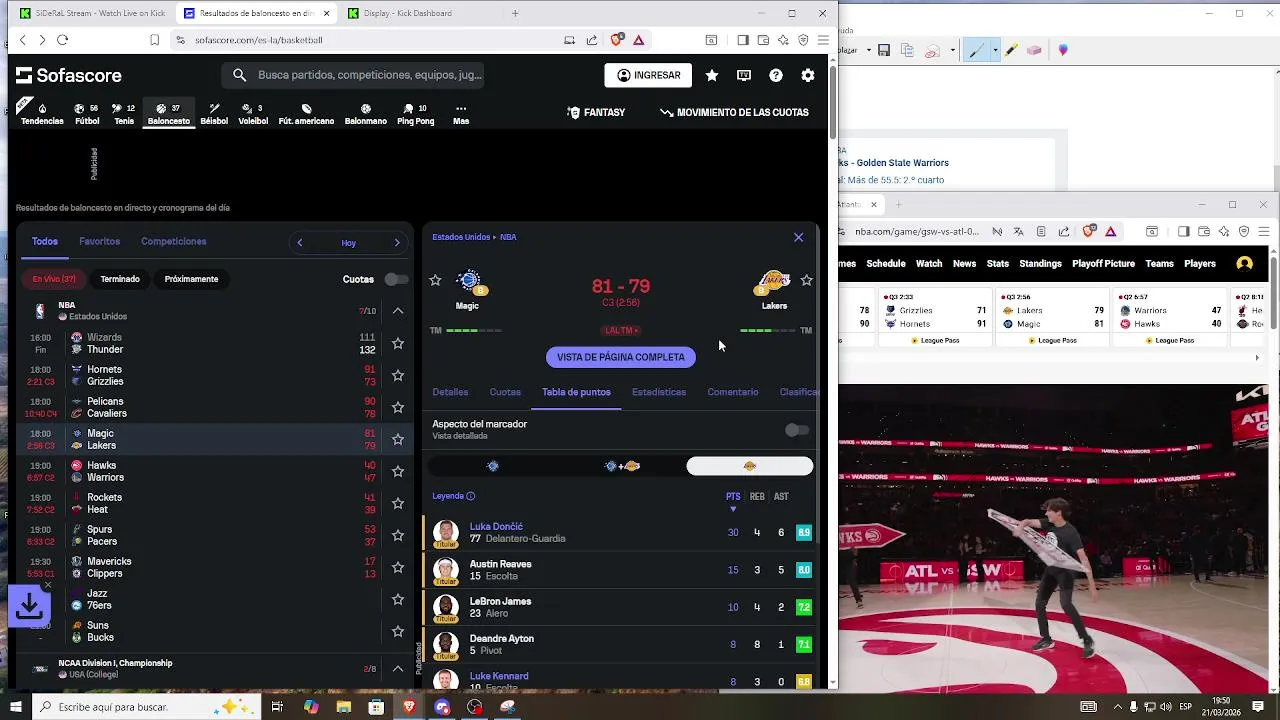This screenshot has width=1280, height=720.
Task: Go to previous day arrow
Action: pyautogui.click(x=299, y=243)
